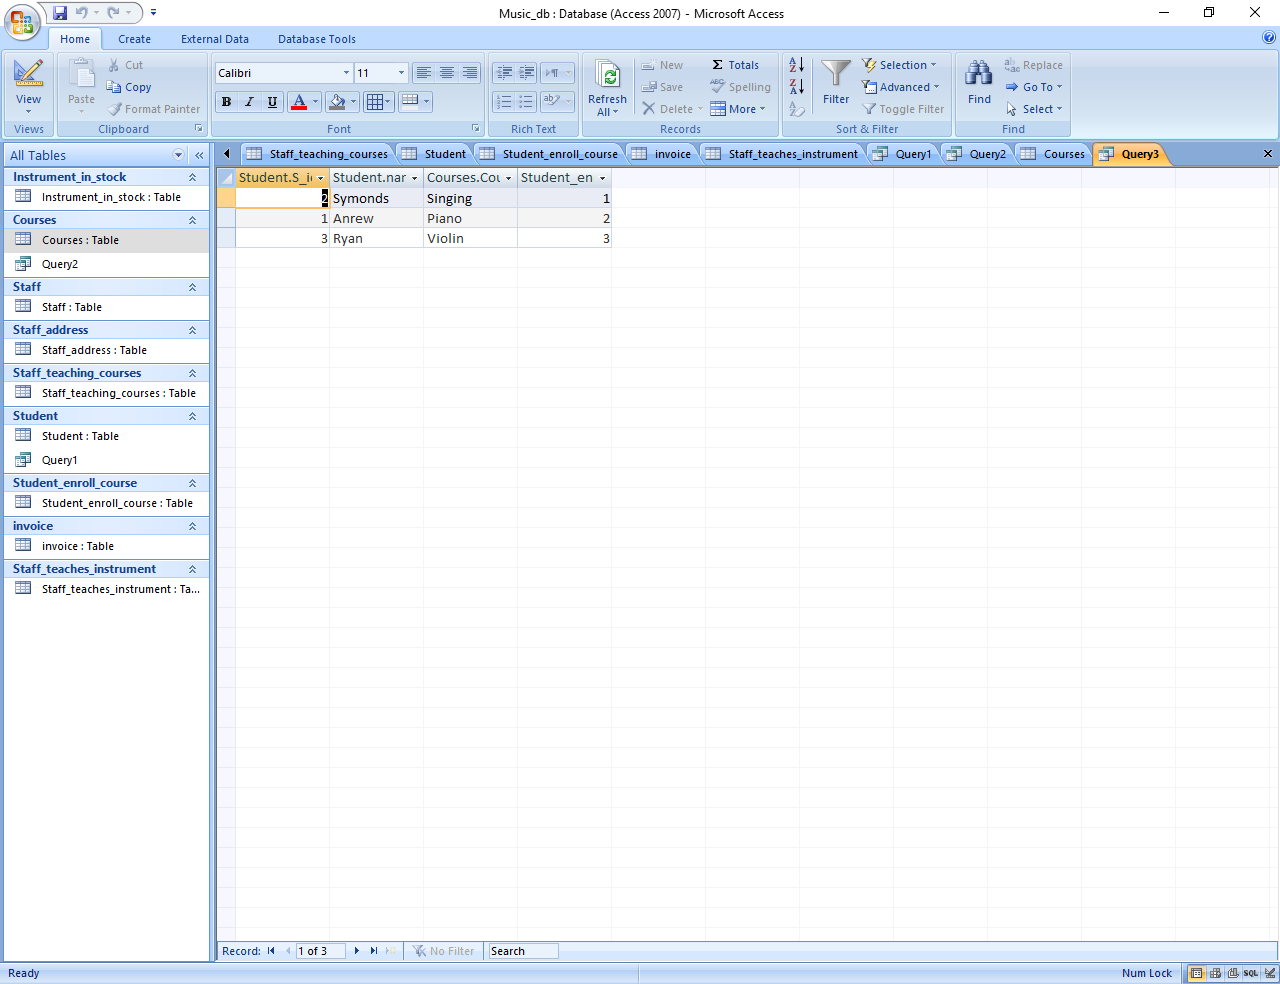Open the Student.name column dropdown arrow
The image size is (1280, 984).
[414, 178]
